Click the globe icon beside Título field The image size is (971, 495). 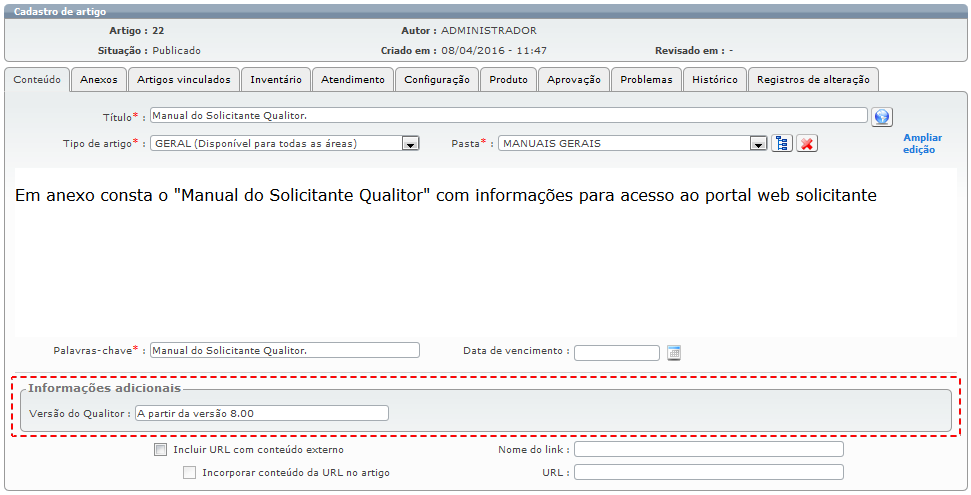881,116
